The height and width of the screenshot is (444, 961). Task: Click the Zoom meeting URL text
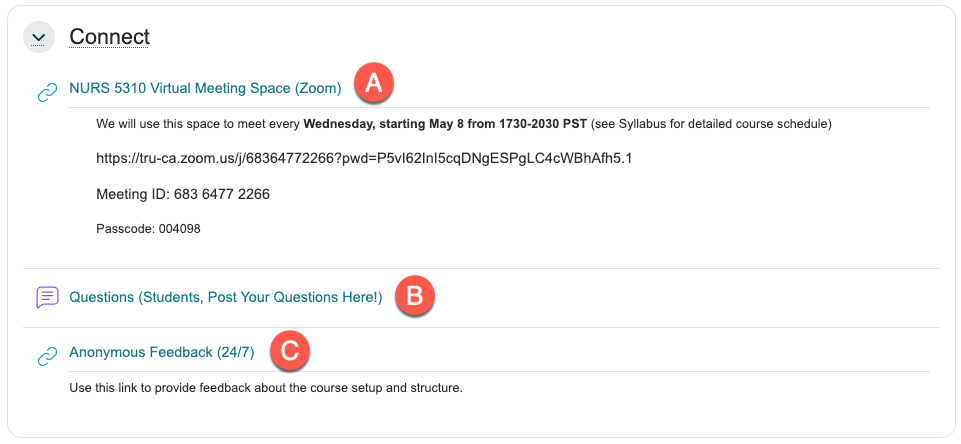tap(364, 158)
